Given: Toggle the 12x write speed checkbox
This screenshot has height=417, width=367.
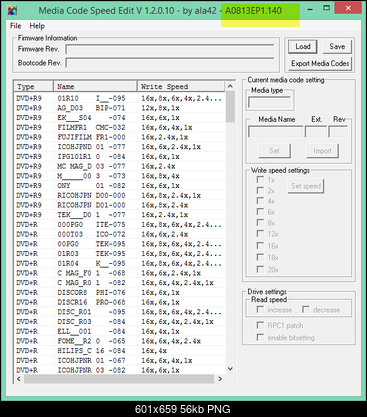Looking at the screenshot, I should 260,234.
